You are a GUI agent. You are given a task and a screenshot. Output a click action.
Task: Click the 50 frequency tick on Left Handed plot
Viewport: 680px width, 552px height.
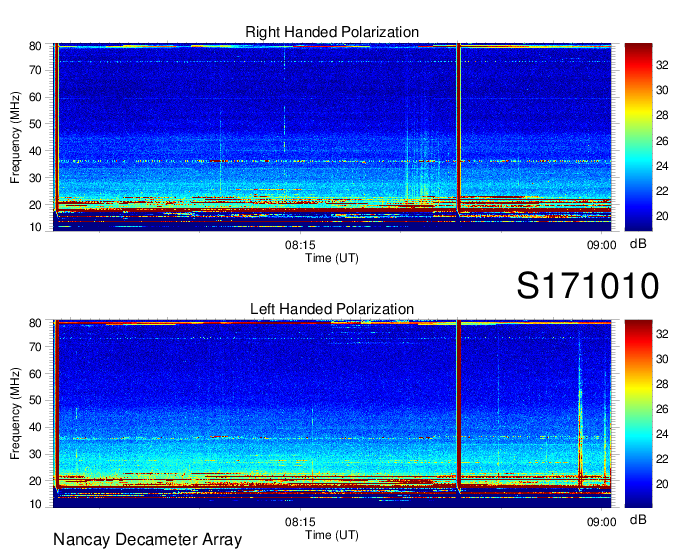[35, 400]
